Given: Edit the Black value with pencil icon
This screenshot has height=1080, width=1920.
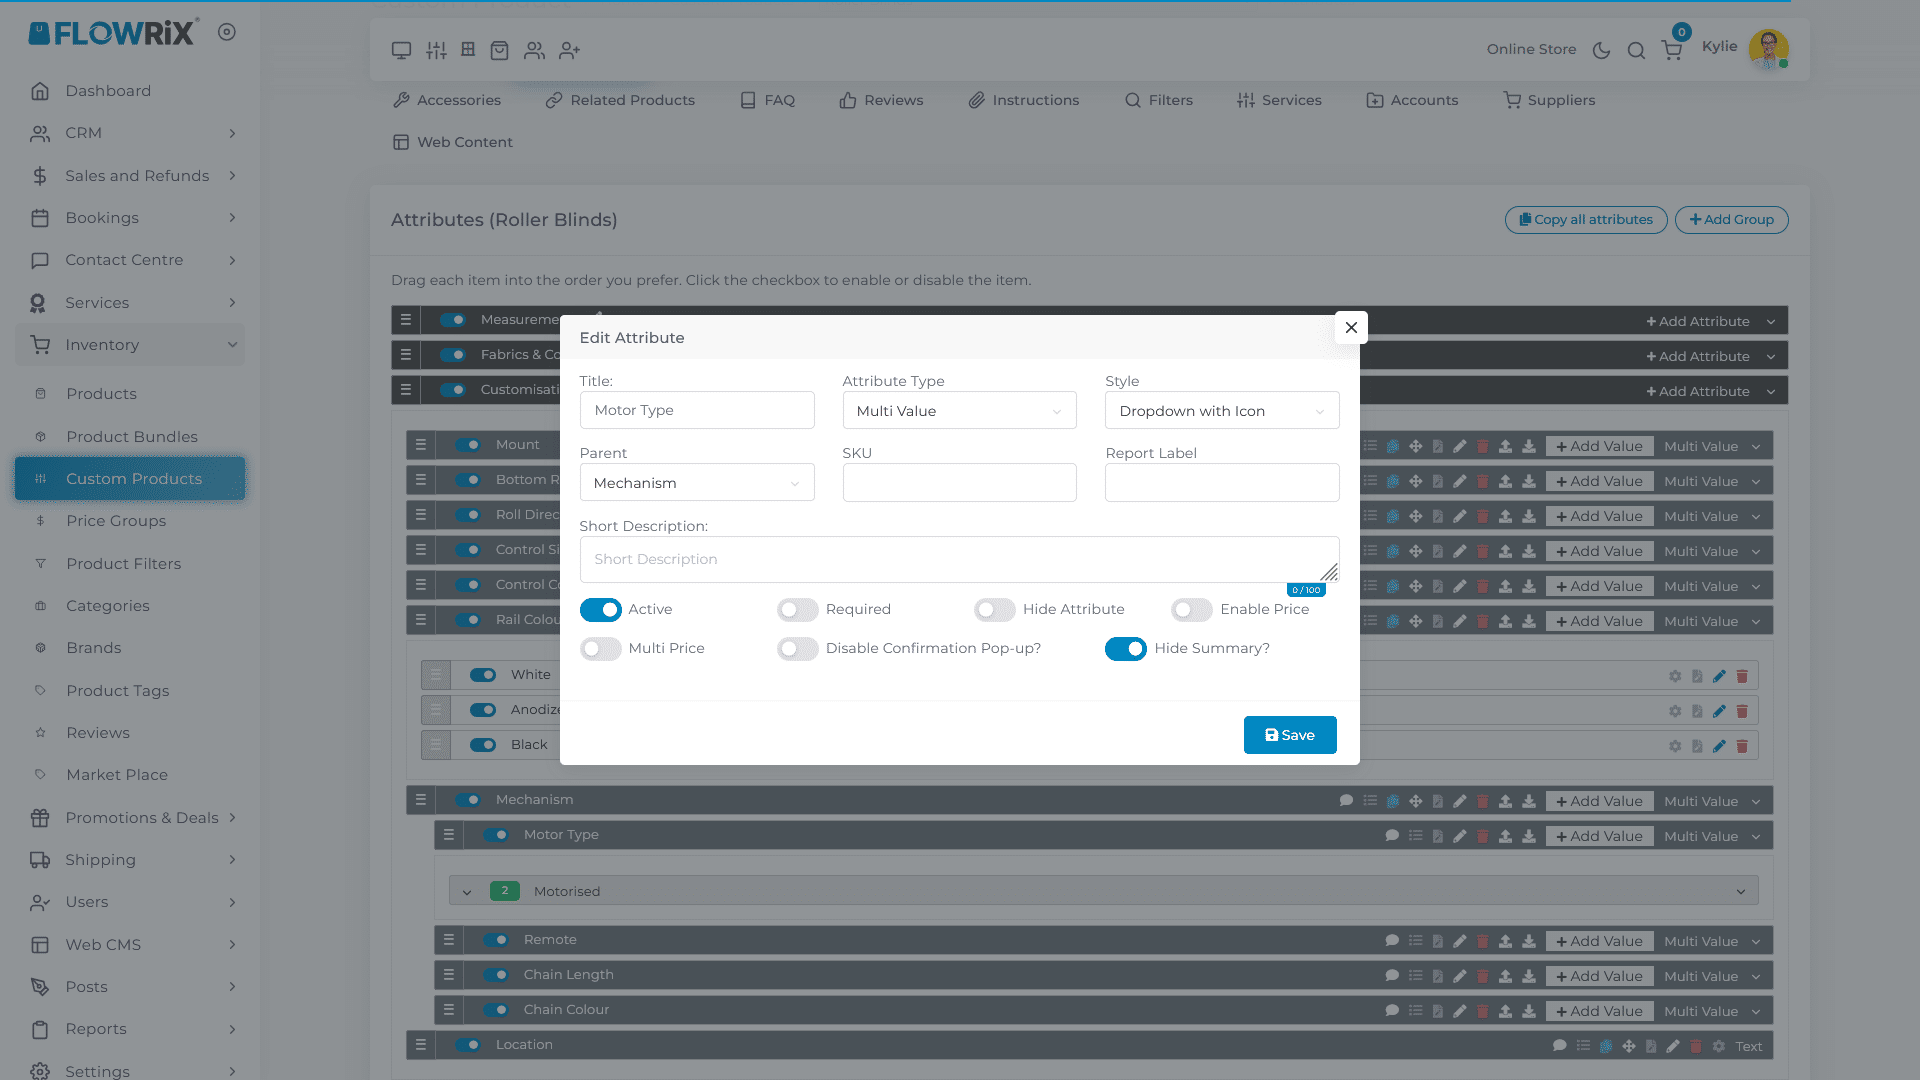Looking at the screenshot, I should point(1719,746).
